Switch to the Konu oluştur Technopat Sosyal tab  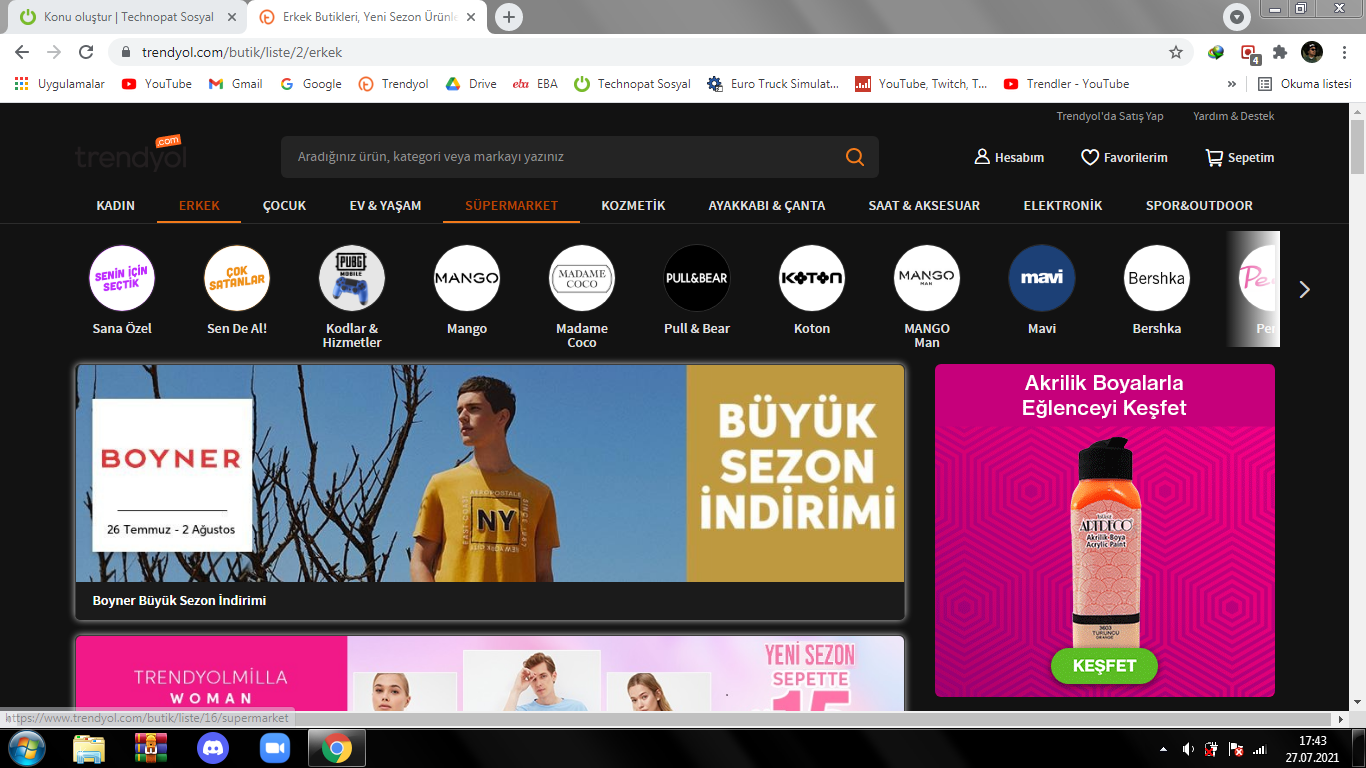[x=126, y=17]
